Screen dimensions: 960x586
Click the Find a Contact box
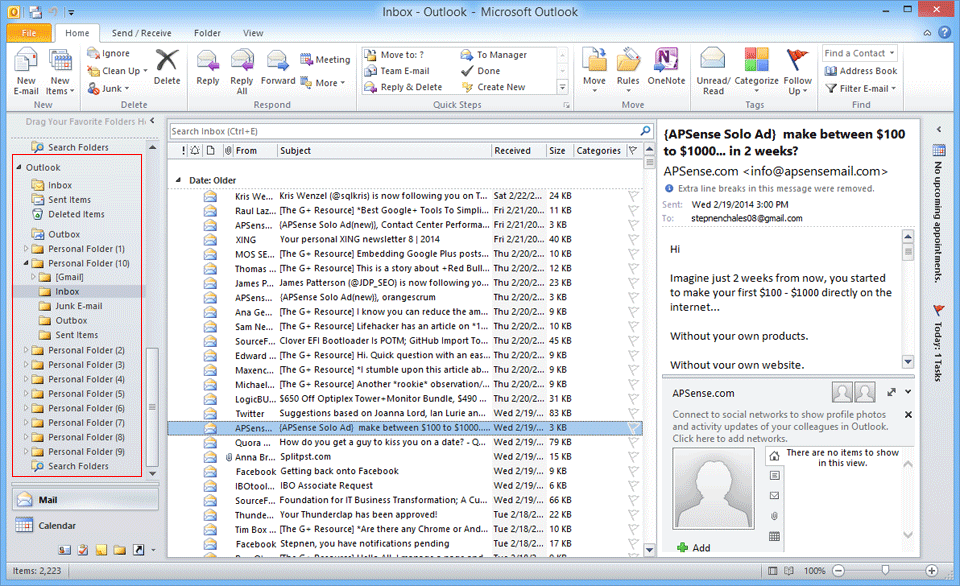859,53
